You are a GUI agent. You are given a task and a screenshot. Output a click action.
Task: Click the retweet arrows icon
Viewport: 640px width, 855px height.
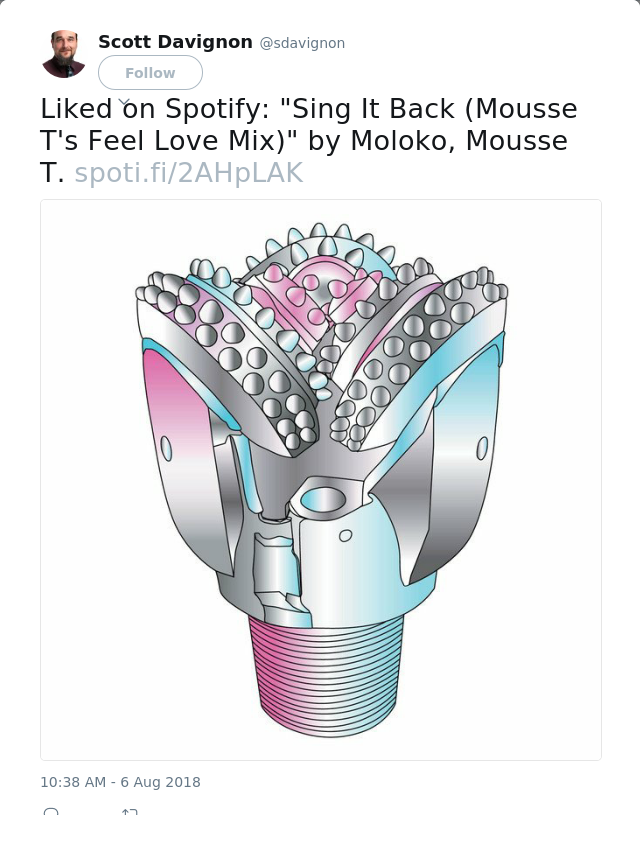click(x=130, y=811)
